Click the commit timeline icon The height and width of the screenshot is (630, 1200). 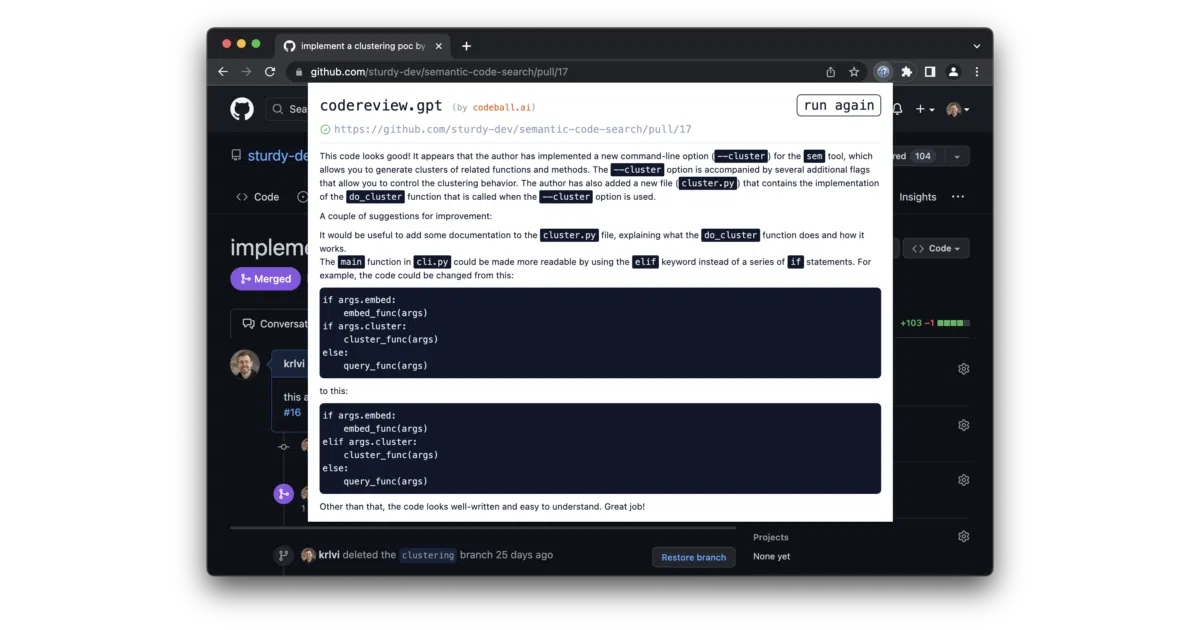(x=284, y=446)
